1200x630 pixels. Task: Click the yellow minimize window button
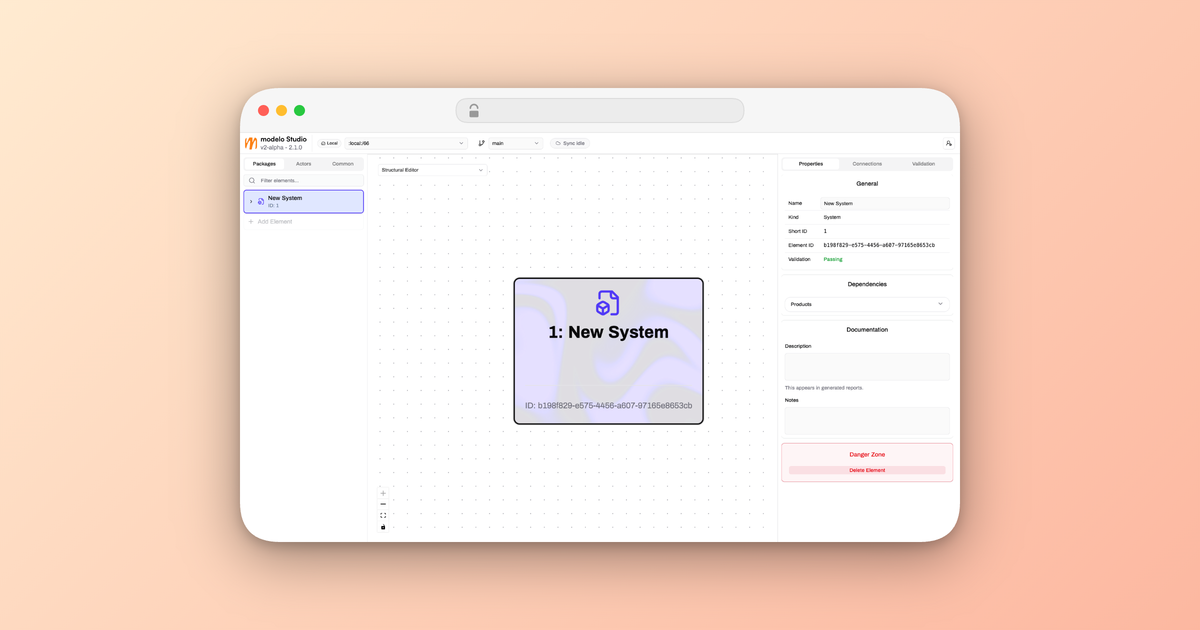coord(282,110)
